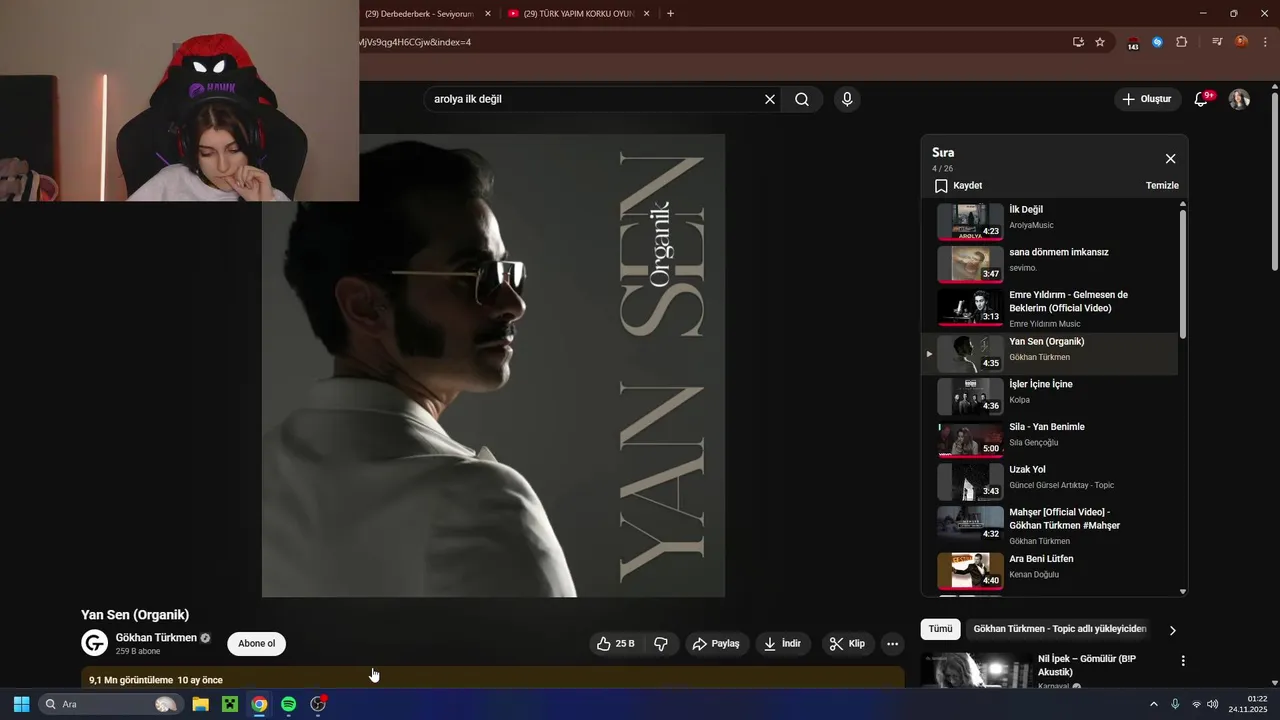Select Gökhan Türkmen - Topic filter chip

(x=1060, y=629)
